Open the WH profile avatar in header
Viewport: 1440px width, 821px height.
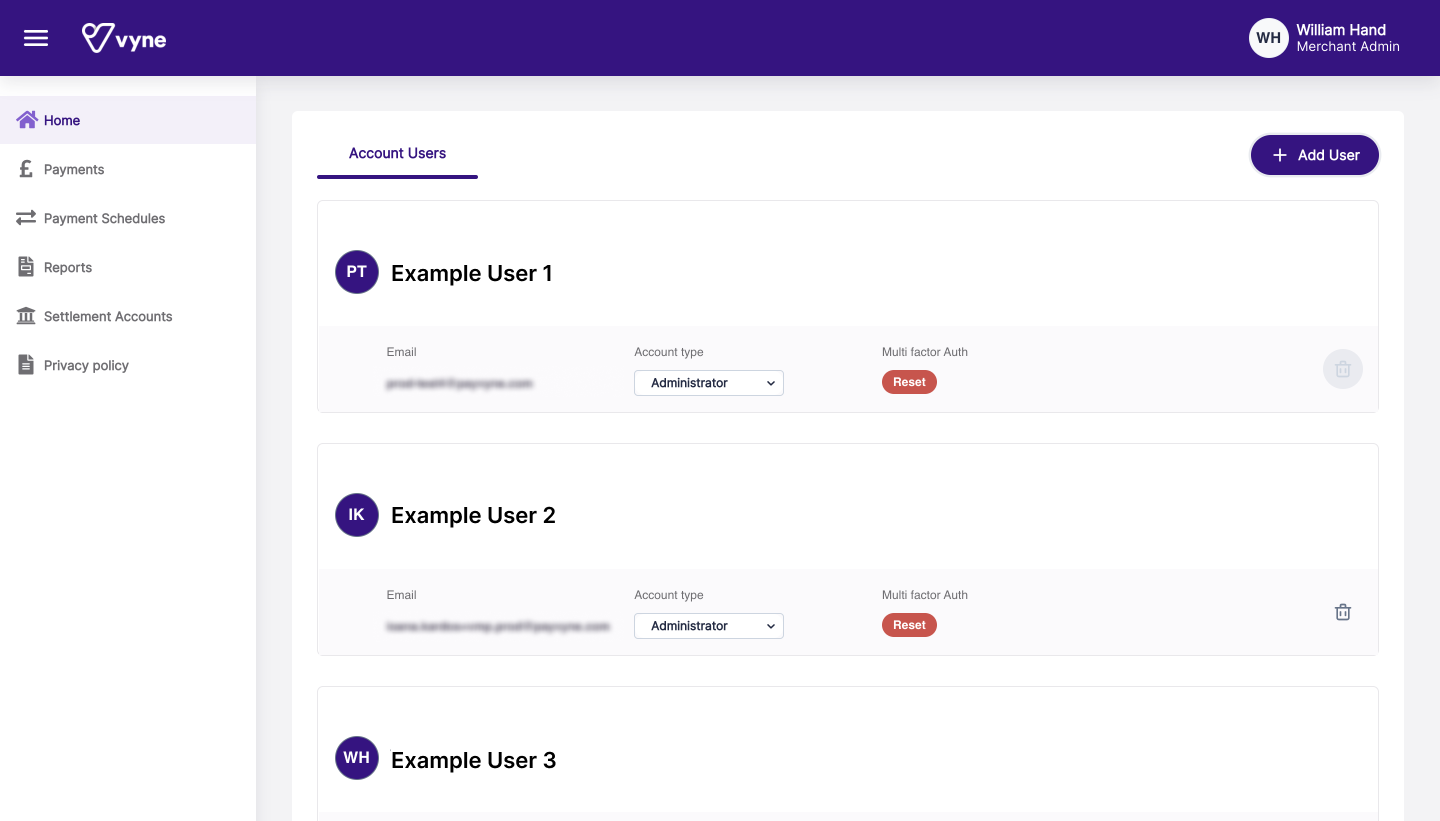click(1268, 38)
